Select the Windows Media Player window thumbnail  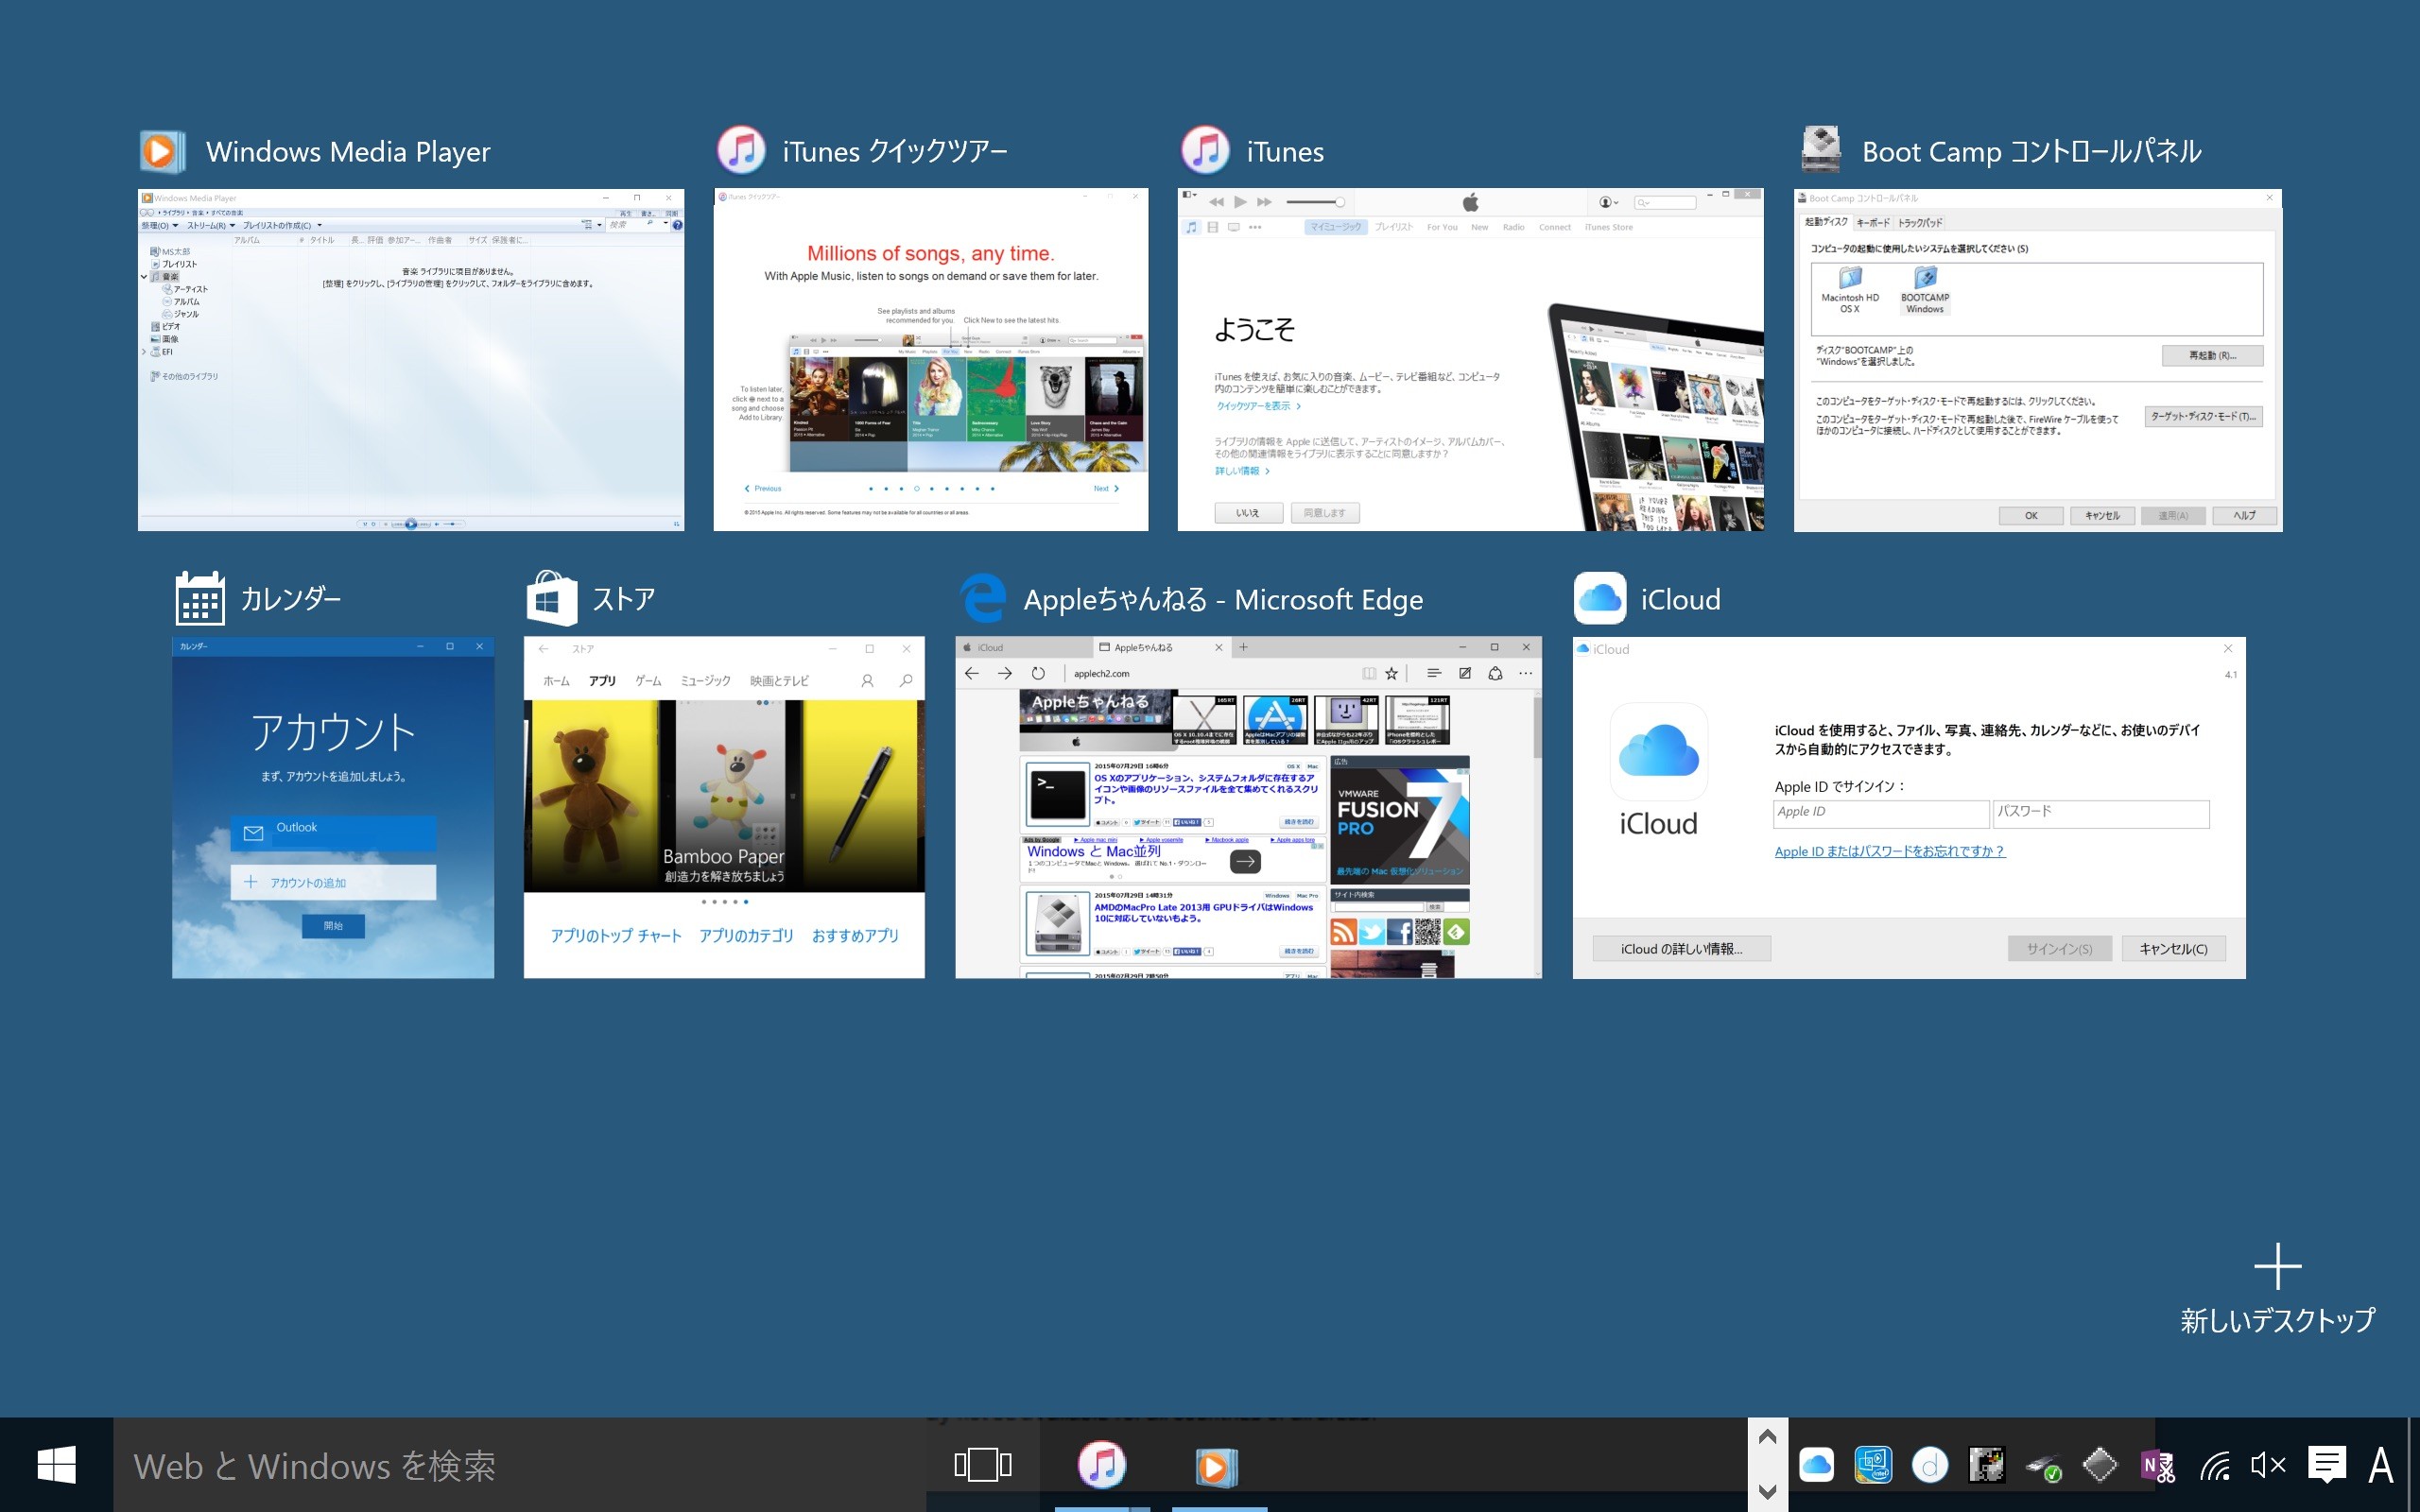point(411,359)
